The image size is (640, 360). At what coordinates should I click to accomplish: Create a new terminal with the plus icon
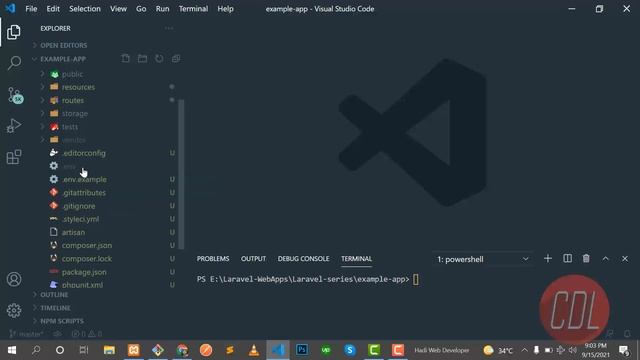click(548, 259)
